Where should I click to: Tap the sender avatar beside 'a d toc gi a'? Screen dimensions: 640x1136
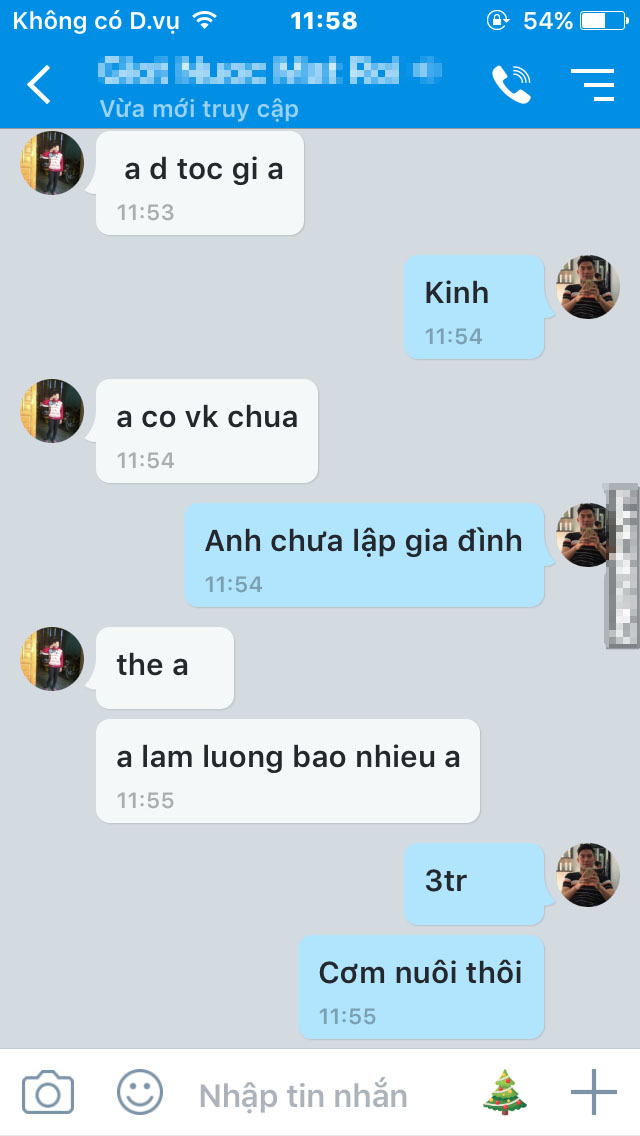pyautogui.click(x=51, y=162)
